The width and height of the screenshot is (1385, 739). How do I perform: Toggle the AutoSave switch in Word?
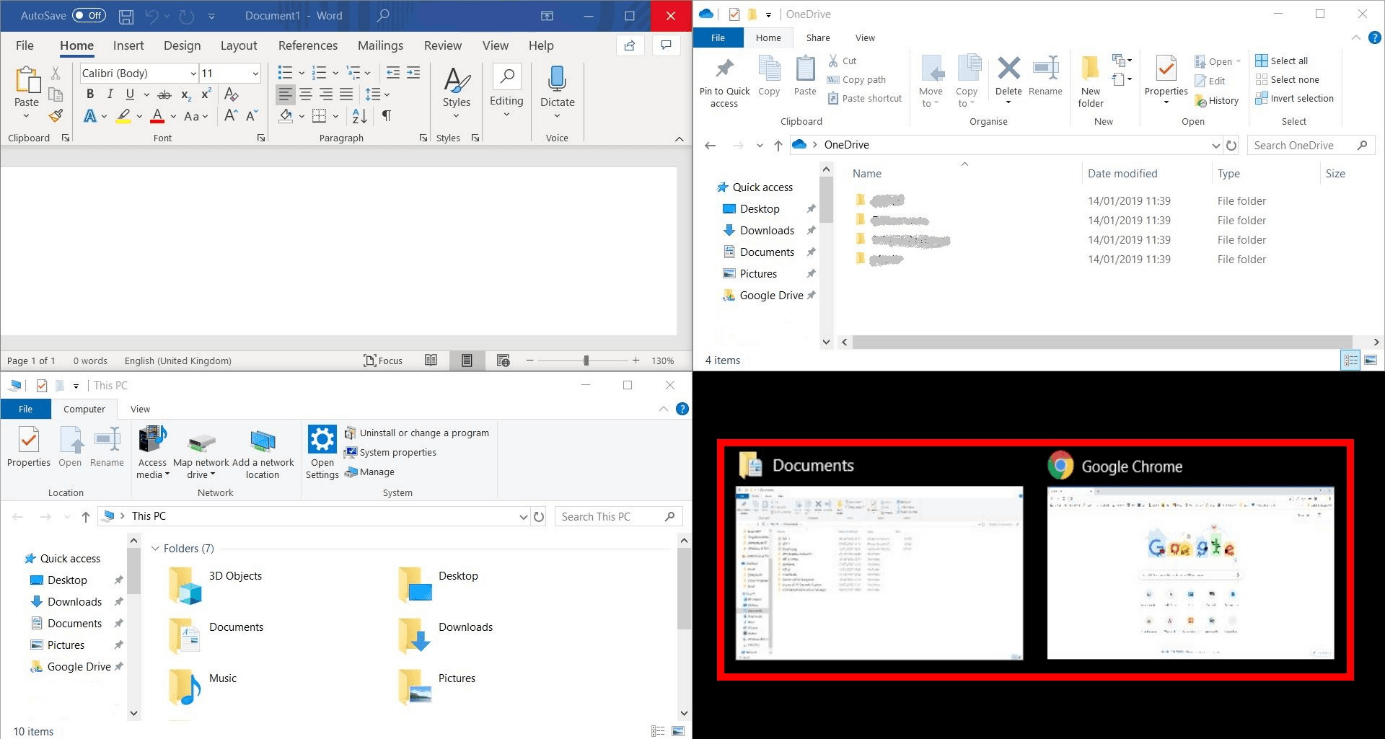coord(89,16)
